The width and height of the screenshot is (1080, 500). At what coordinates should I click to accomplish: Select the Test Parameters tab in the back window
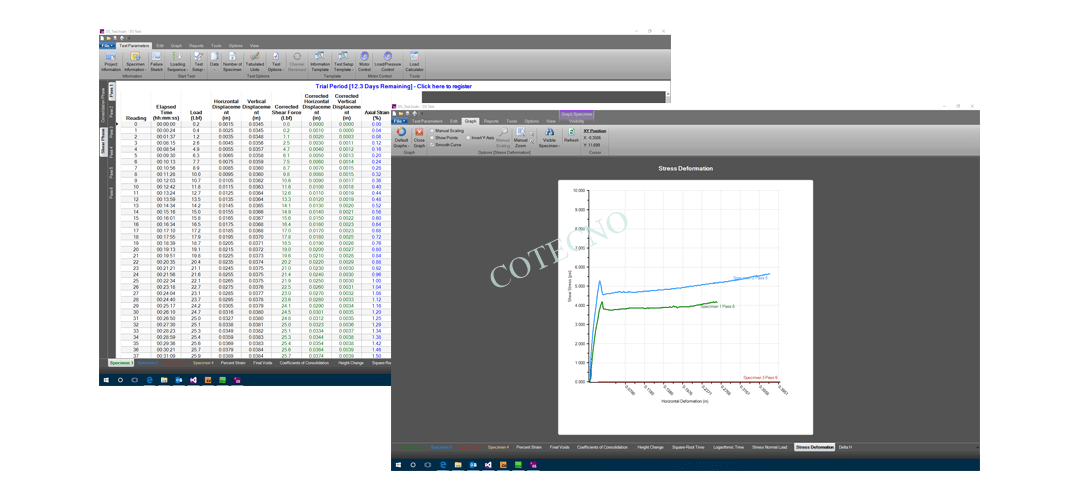point(134,45)
